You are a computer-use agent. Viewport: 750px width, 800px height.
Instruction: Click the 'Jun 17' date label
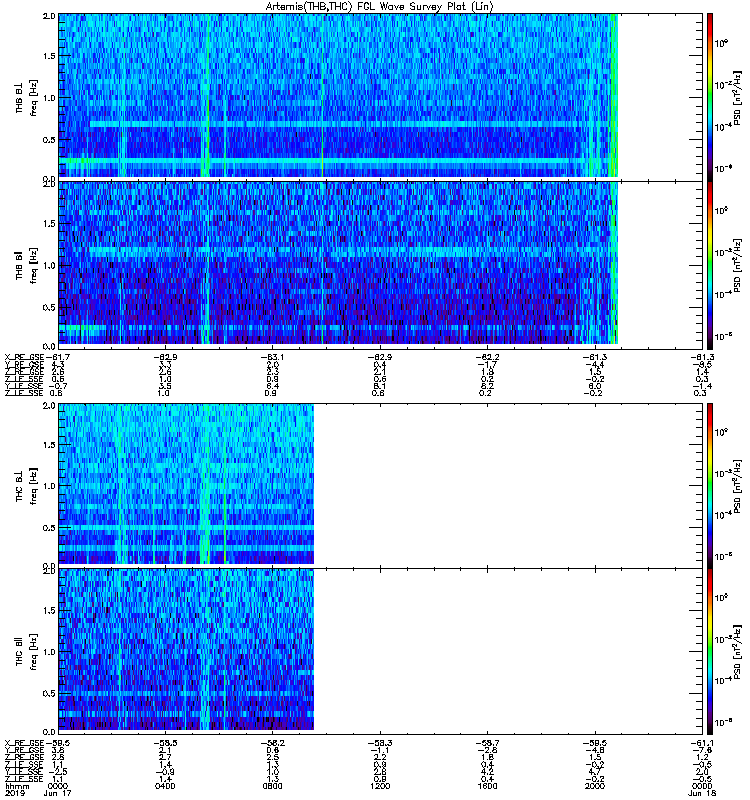(x=57, y=793)
